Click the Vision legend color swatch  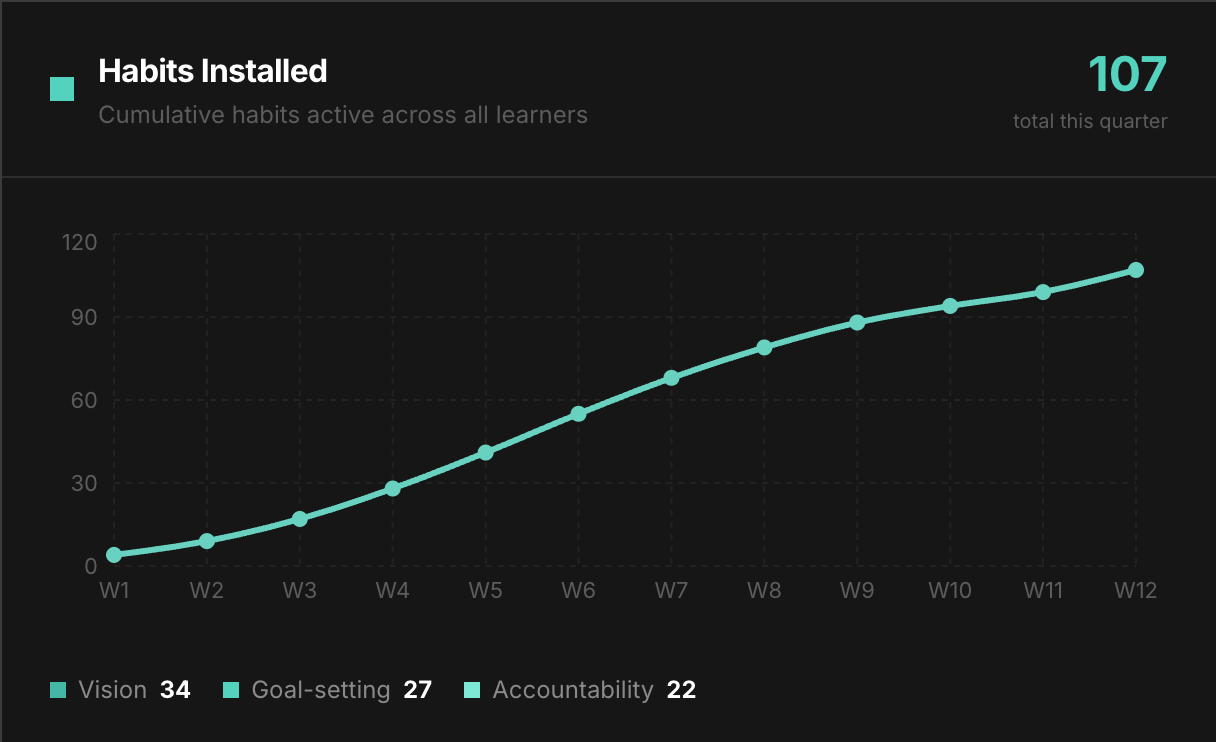coord(58,690)
